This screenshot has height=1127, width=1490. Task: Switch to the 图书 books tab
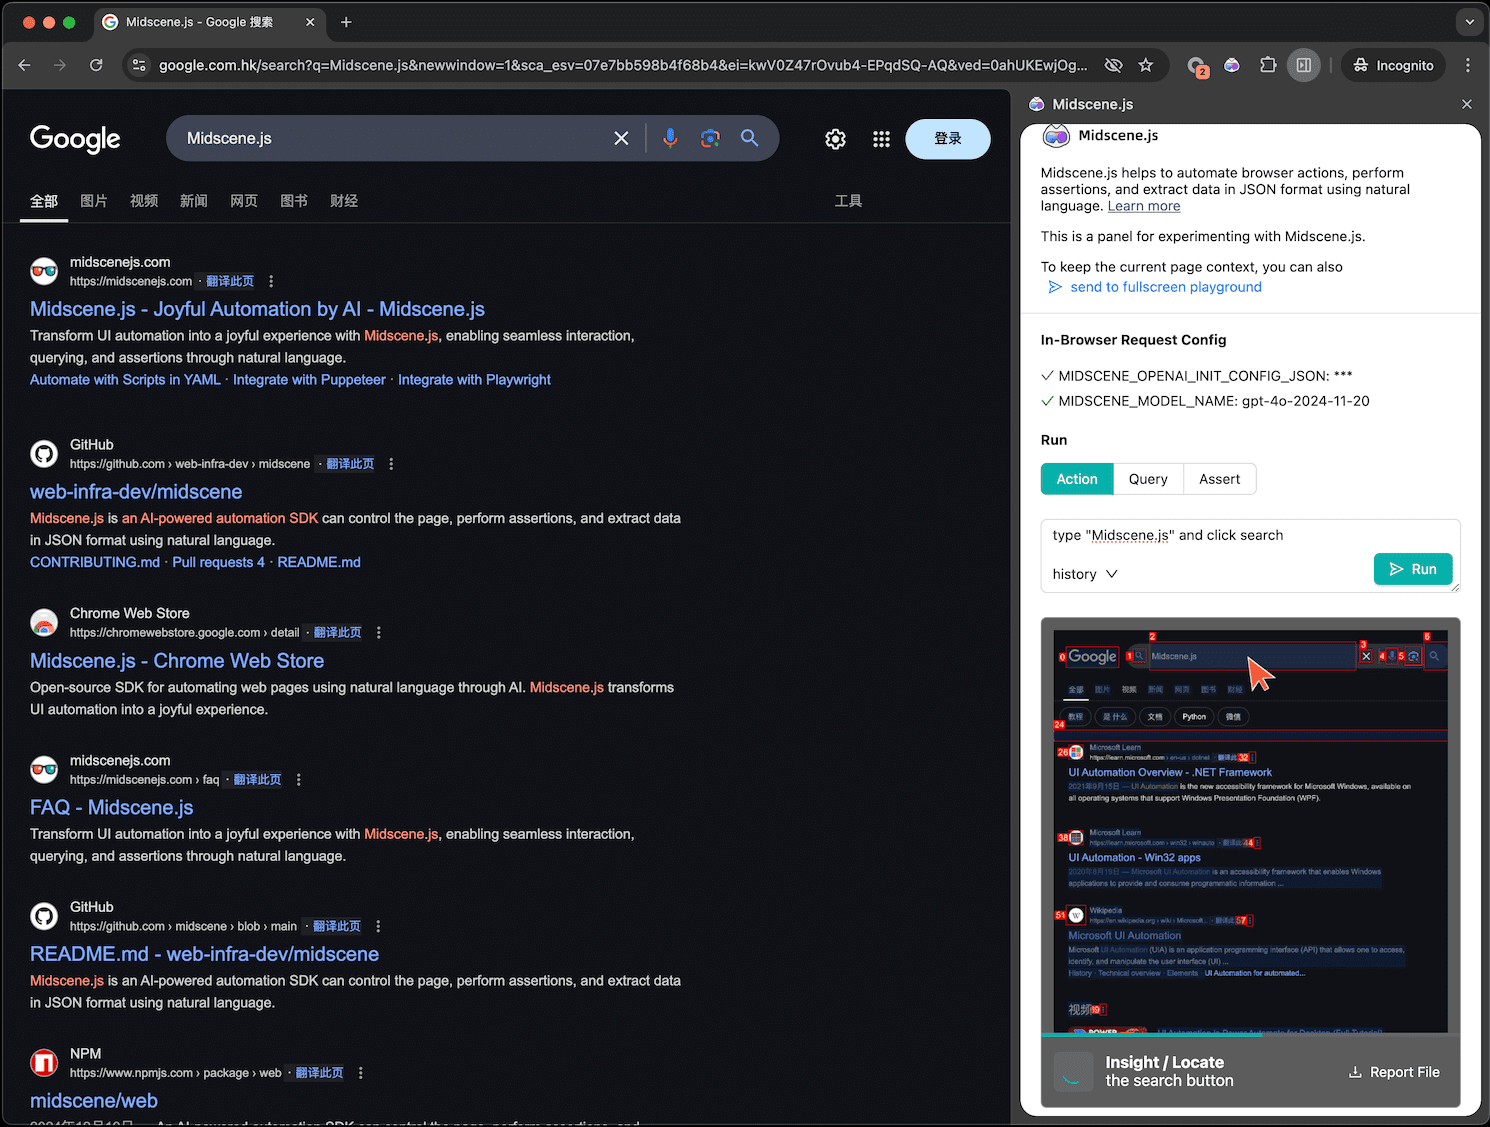[294, 201]
